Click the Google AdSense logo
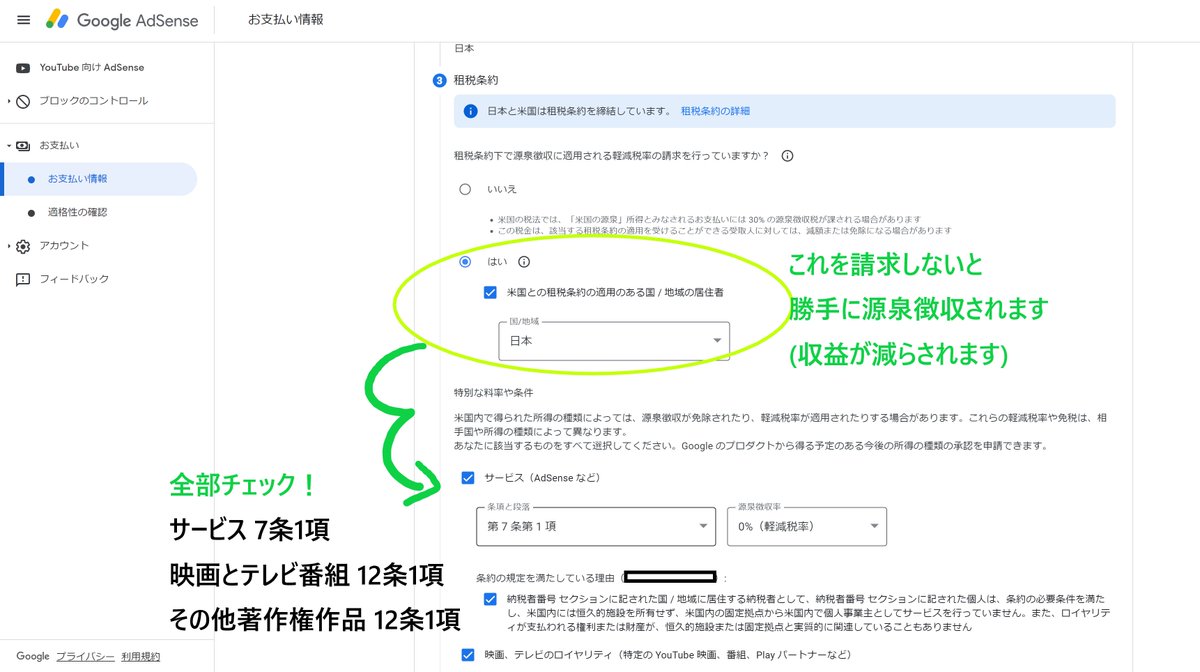This screenshot has width=1200, height=672. click(x=122, y=20)
